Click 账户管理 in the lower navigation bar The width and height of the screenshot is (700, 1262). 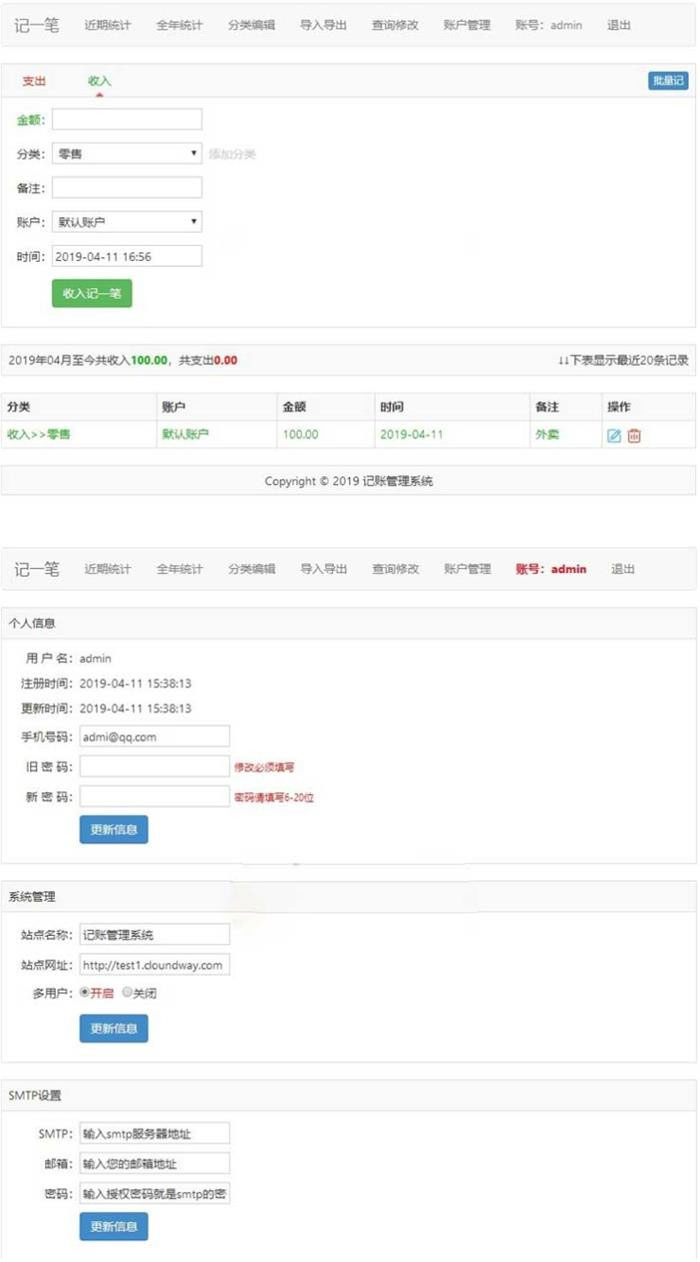467,569
